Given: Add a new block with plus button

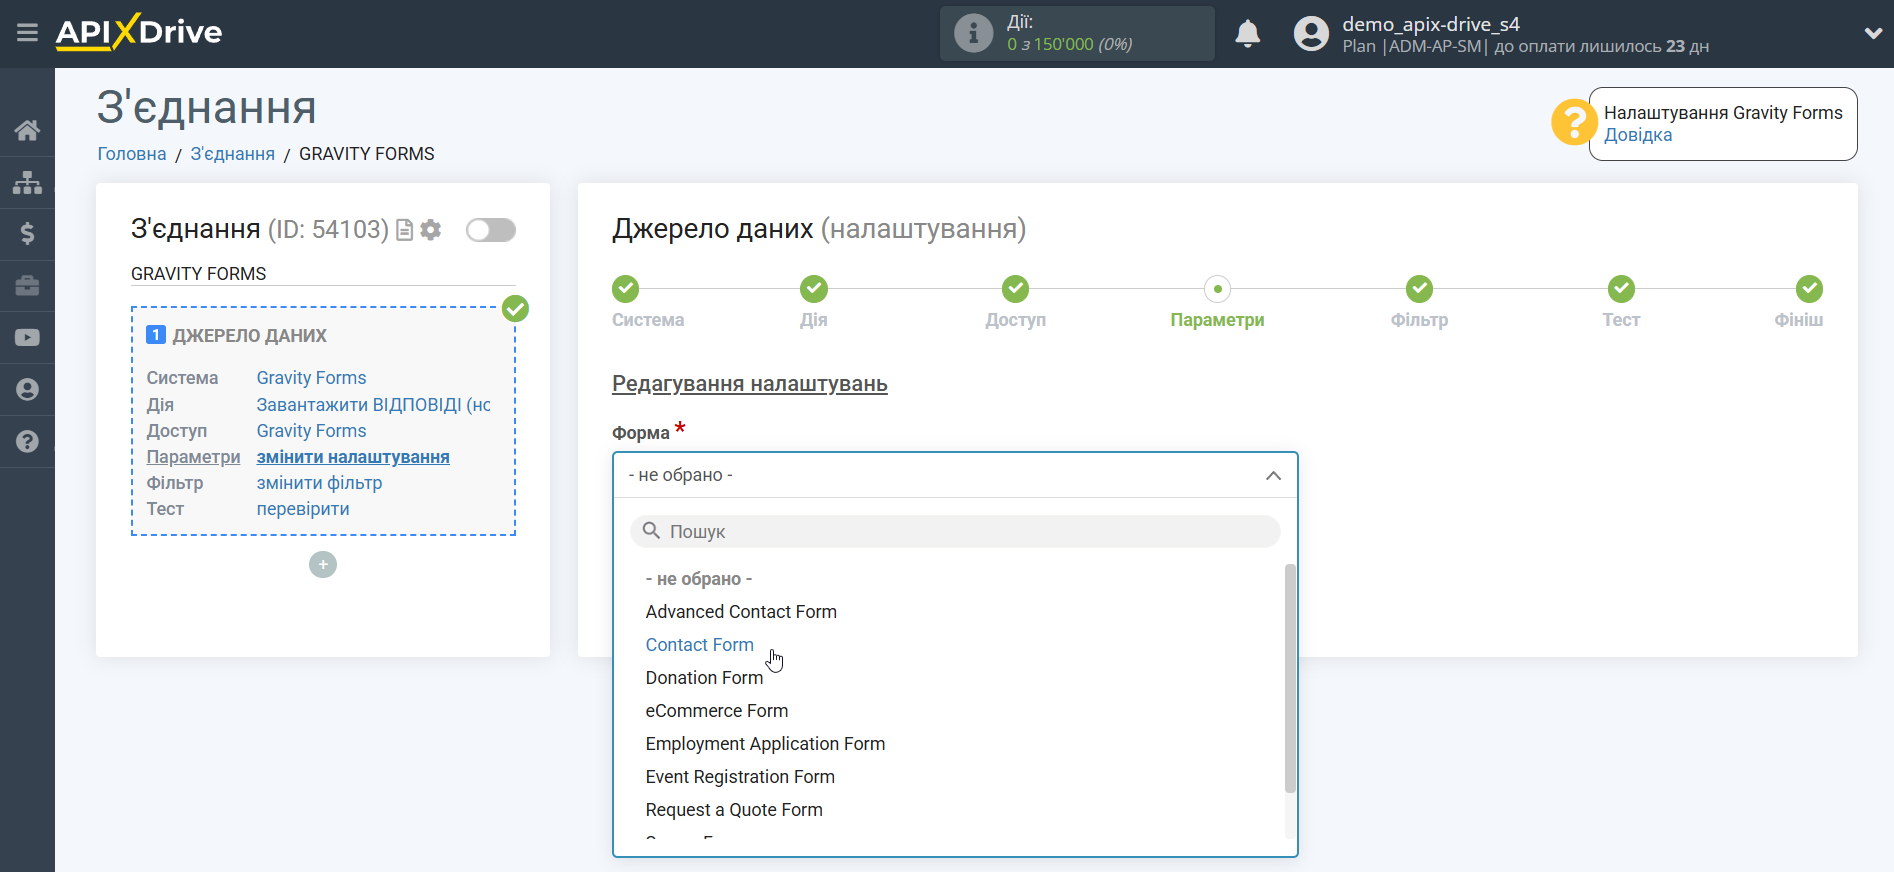Looking at the screenshot, I should [x=323, y=565].
